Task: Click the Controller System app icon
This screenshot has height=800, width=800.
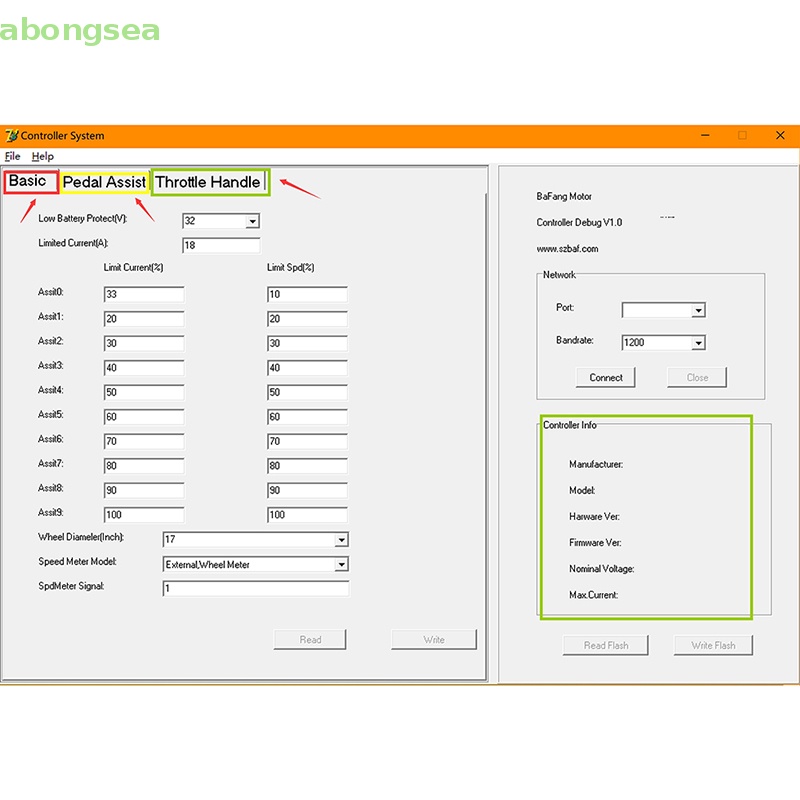Action: 12,136
